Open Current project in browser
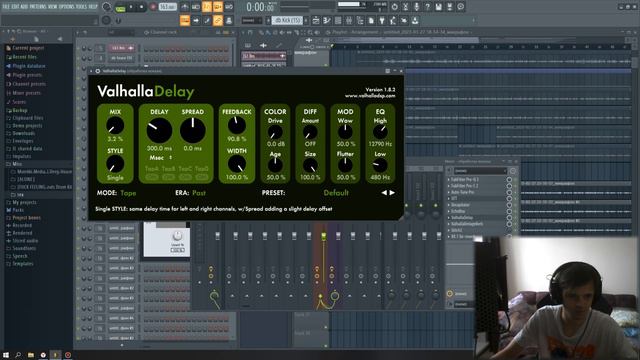Screen dimensions: 640x360 28,48
